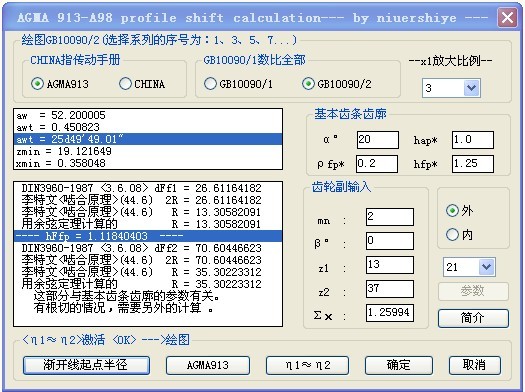The width and height of the screenshot is (525, 392).
Task: Select the 用余弦定理 R = 13.30582091 row
Action: [x=148, y=224]
